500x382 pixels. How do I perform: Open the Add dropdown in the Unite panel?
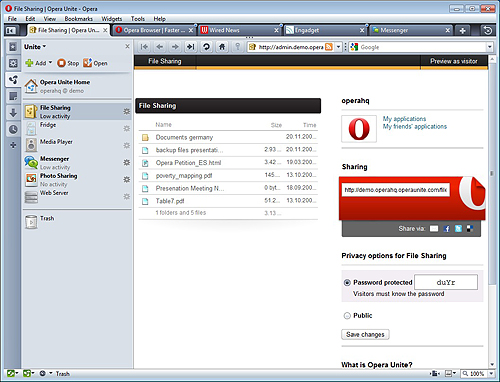(39, 63)
